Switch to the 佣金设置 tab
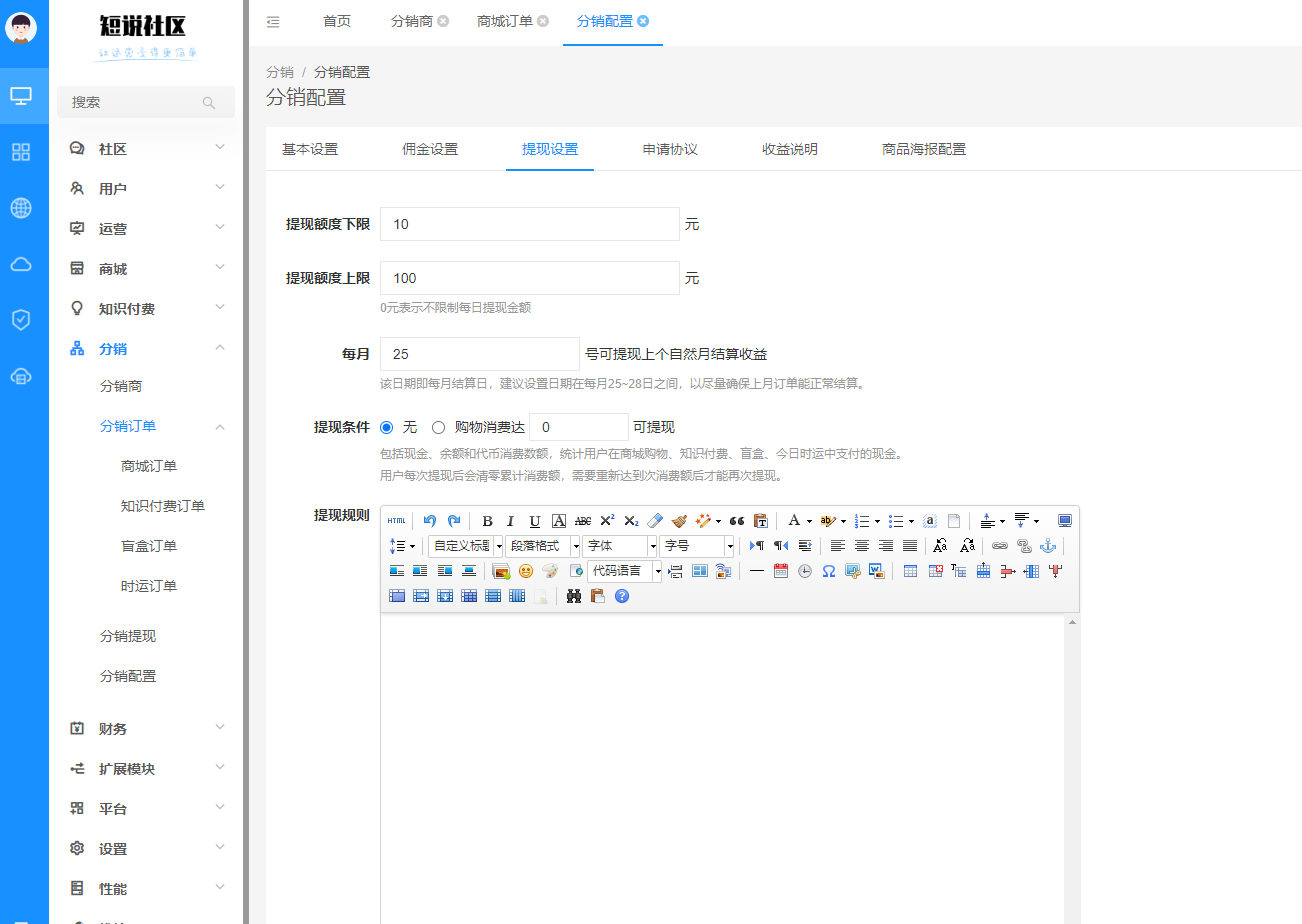The image size is (1302, 924). click(430, 149)
